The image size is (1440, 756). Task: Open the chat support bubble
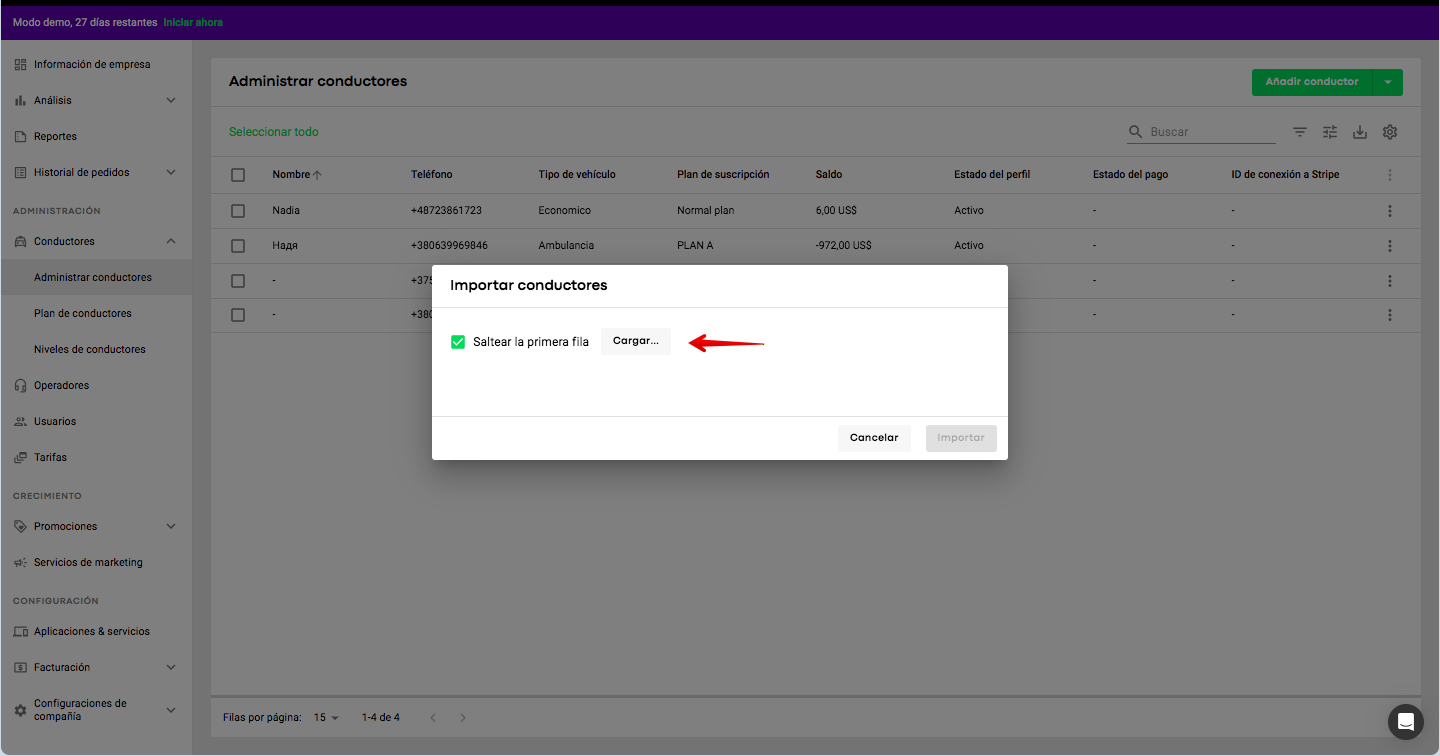[1405, 721]
